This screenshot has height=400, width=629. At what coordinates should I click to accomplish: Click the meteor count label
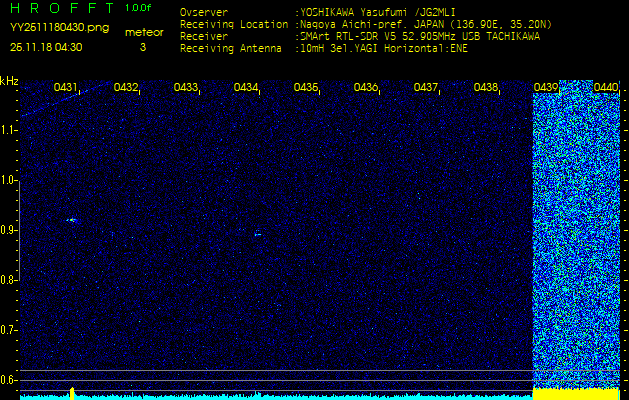(144, 32)
